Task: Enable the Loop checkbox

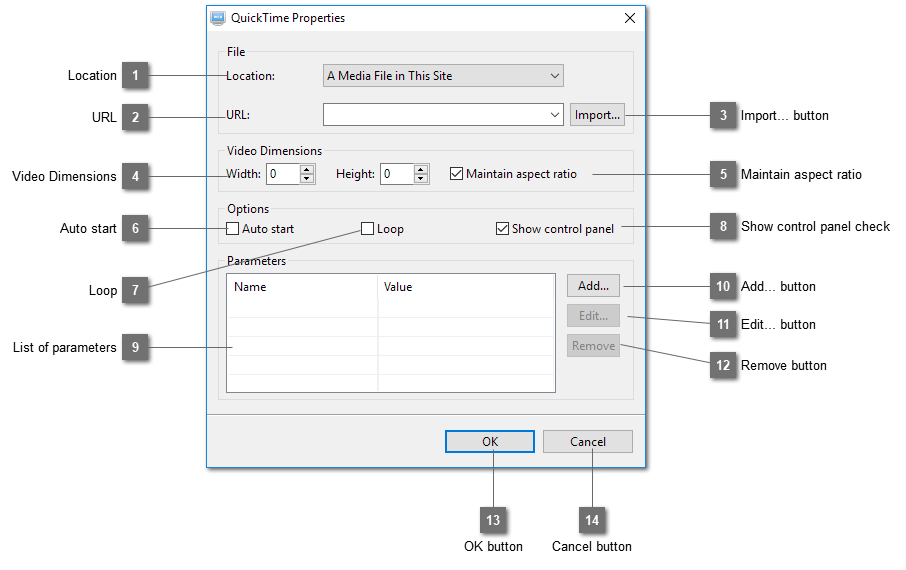Action: click(x=367, y=228)
